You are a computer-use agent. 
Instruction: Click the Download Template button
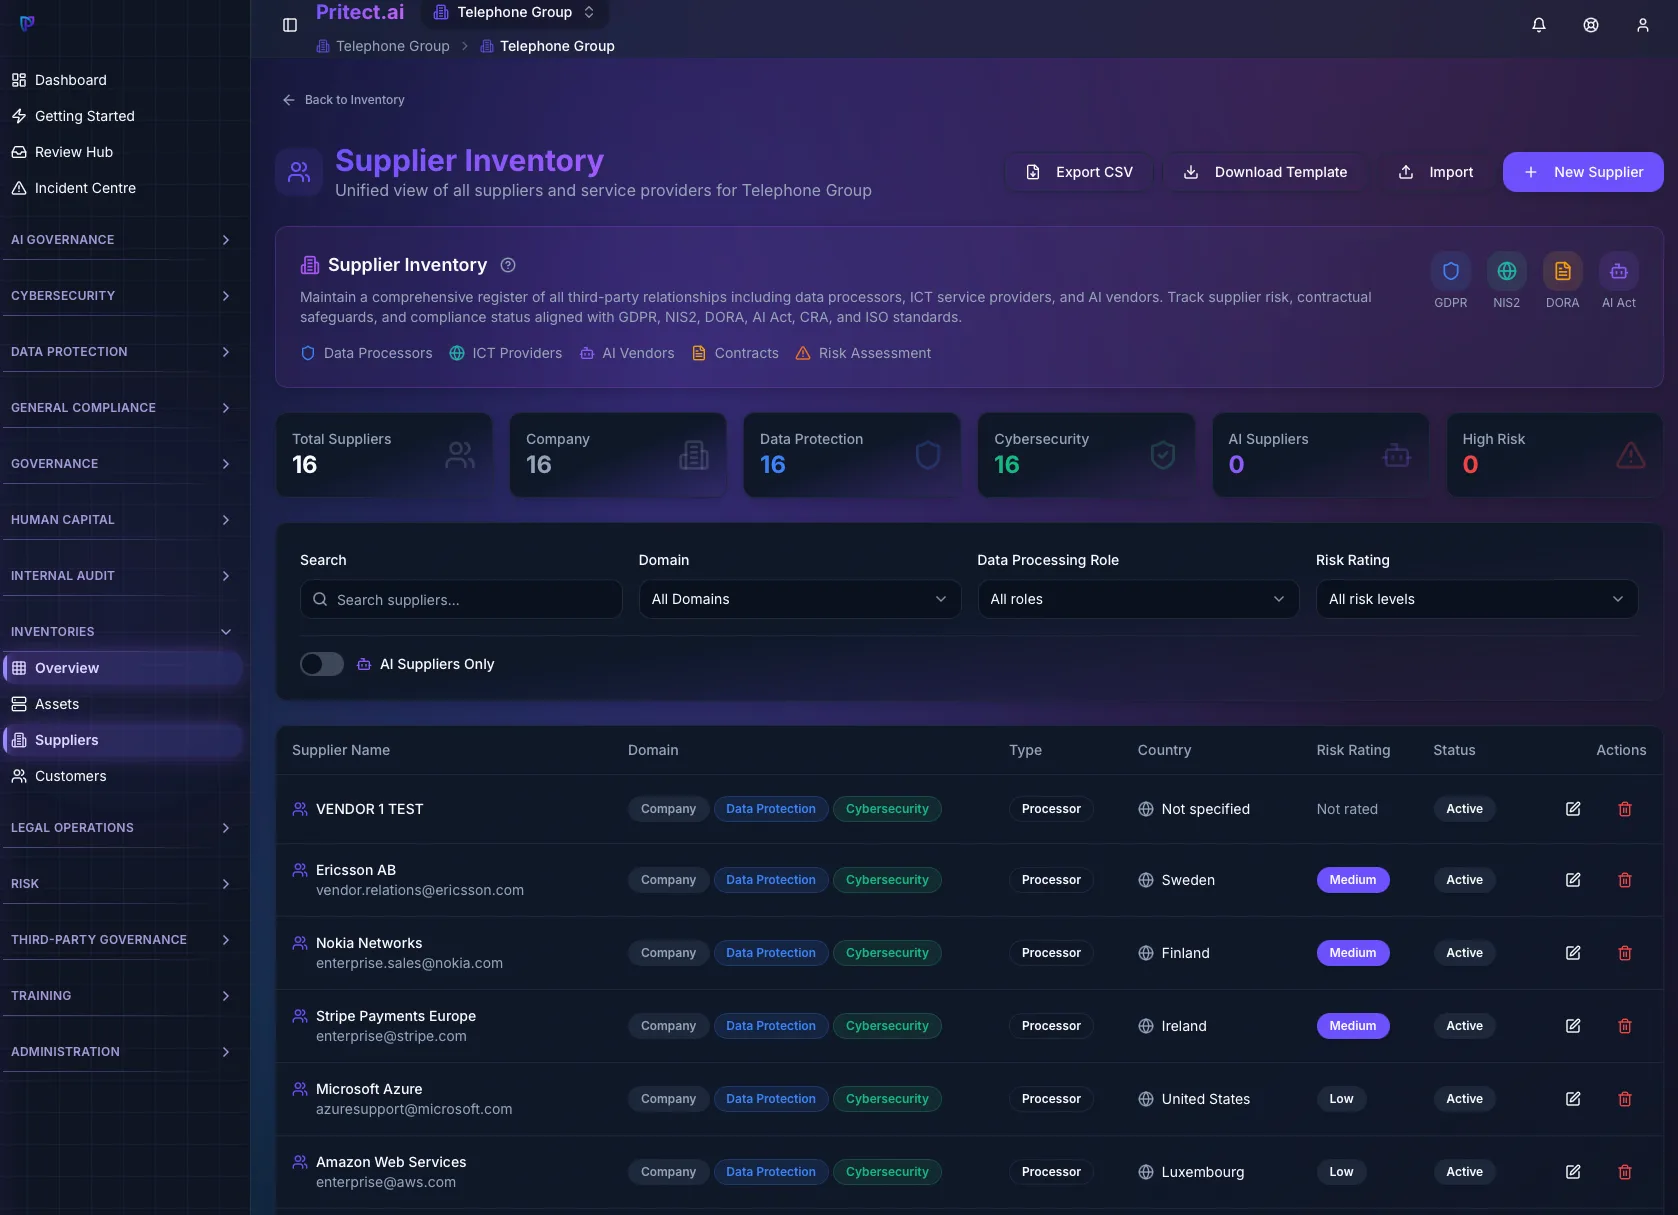tap(1265, 172)
